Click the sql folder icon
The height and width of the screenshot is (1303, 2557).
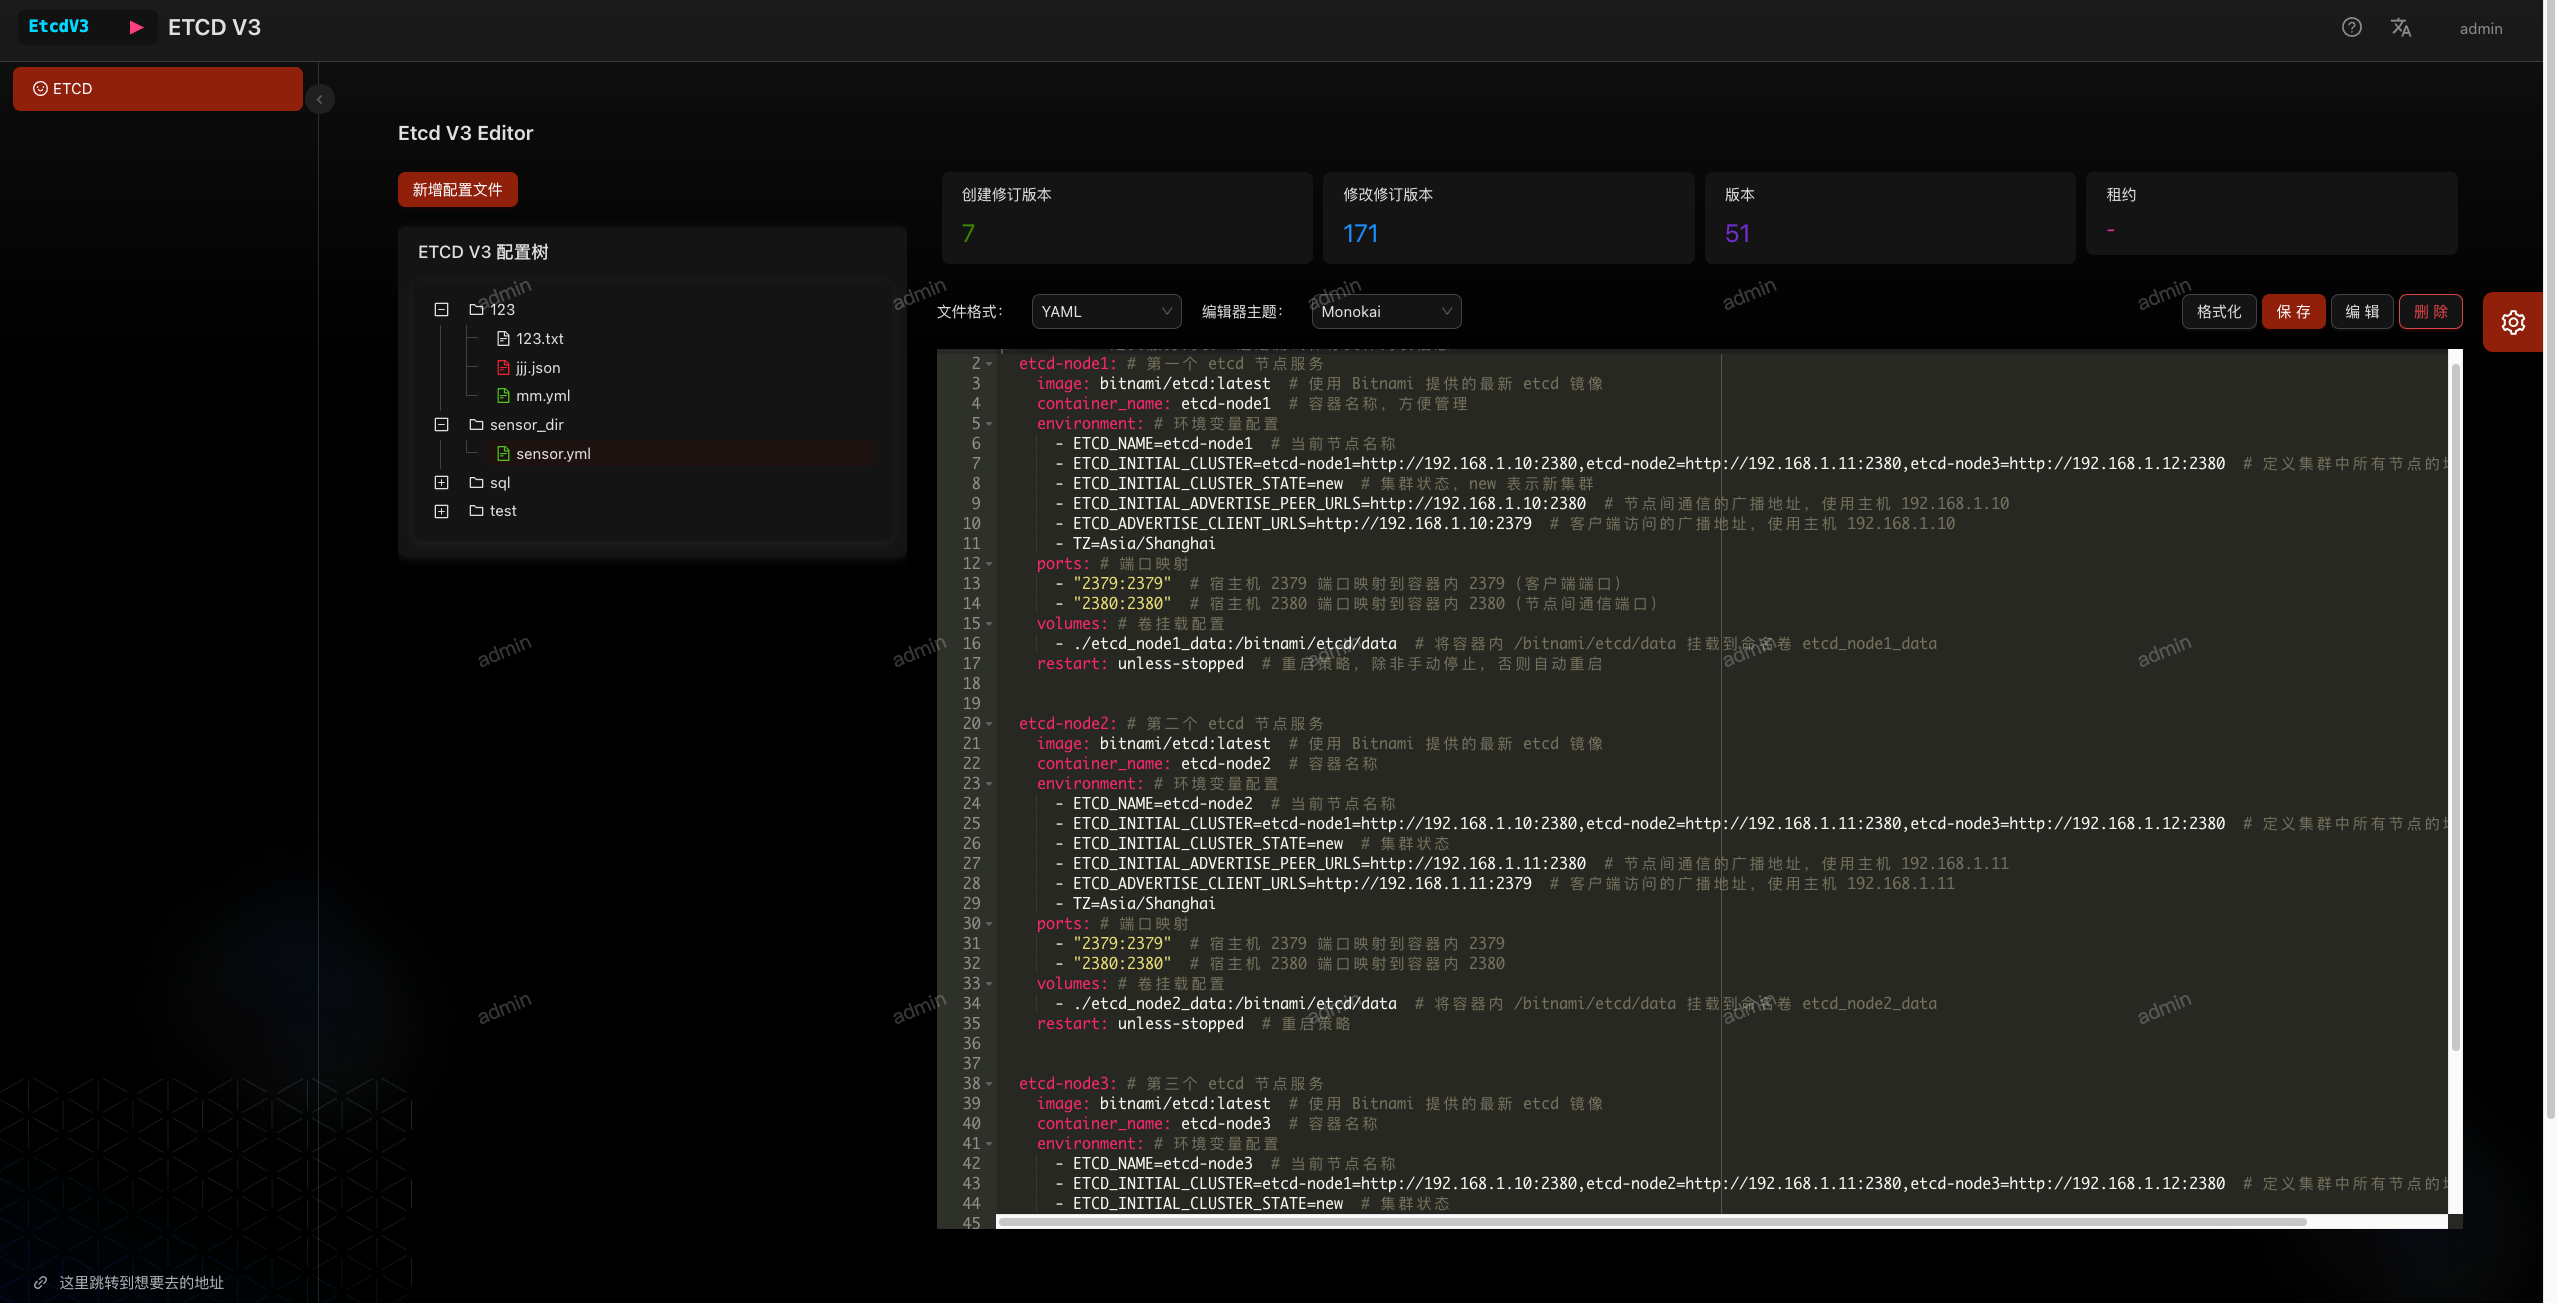(x=476, y=483)
